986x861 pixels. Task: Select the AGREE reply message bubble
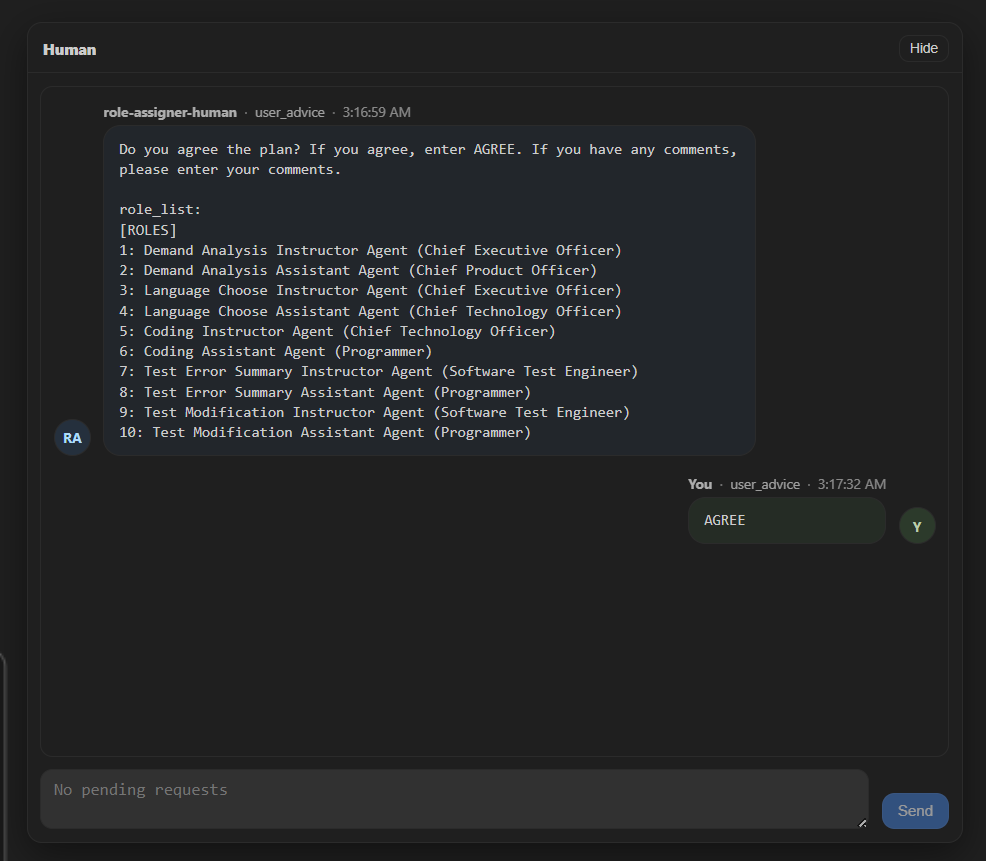[786, 521]
